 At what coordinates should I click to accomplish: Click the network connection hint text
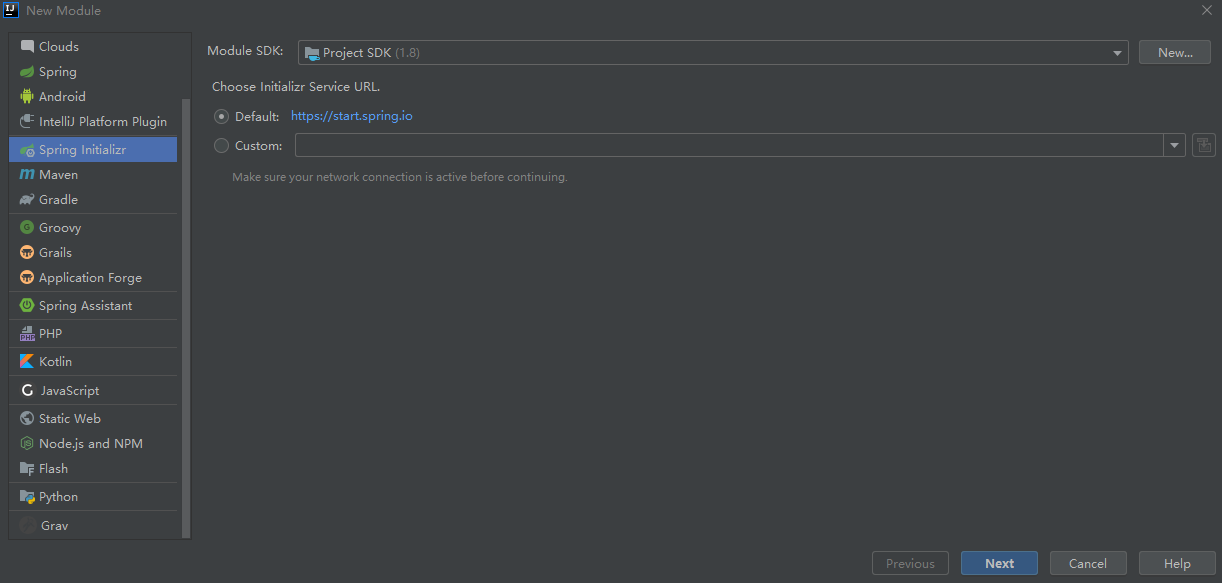(400, 177)
